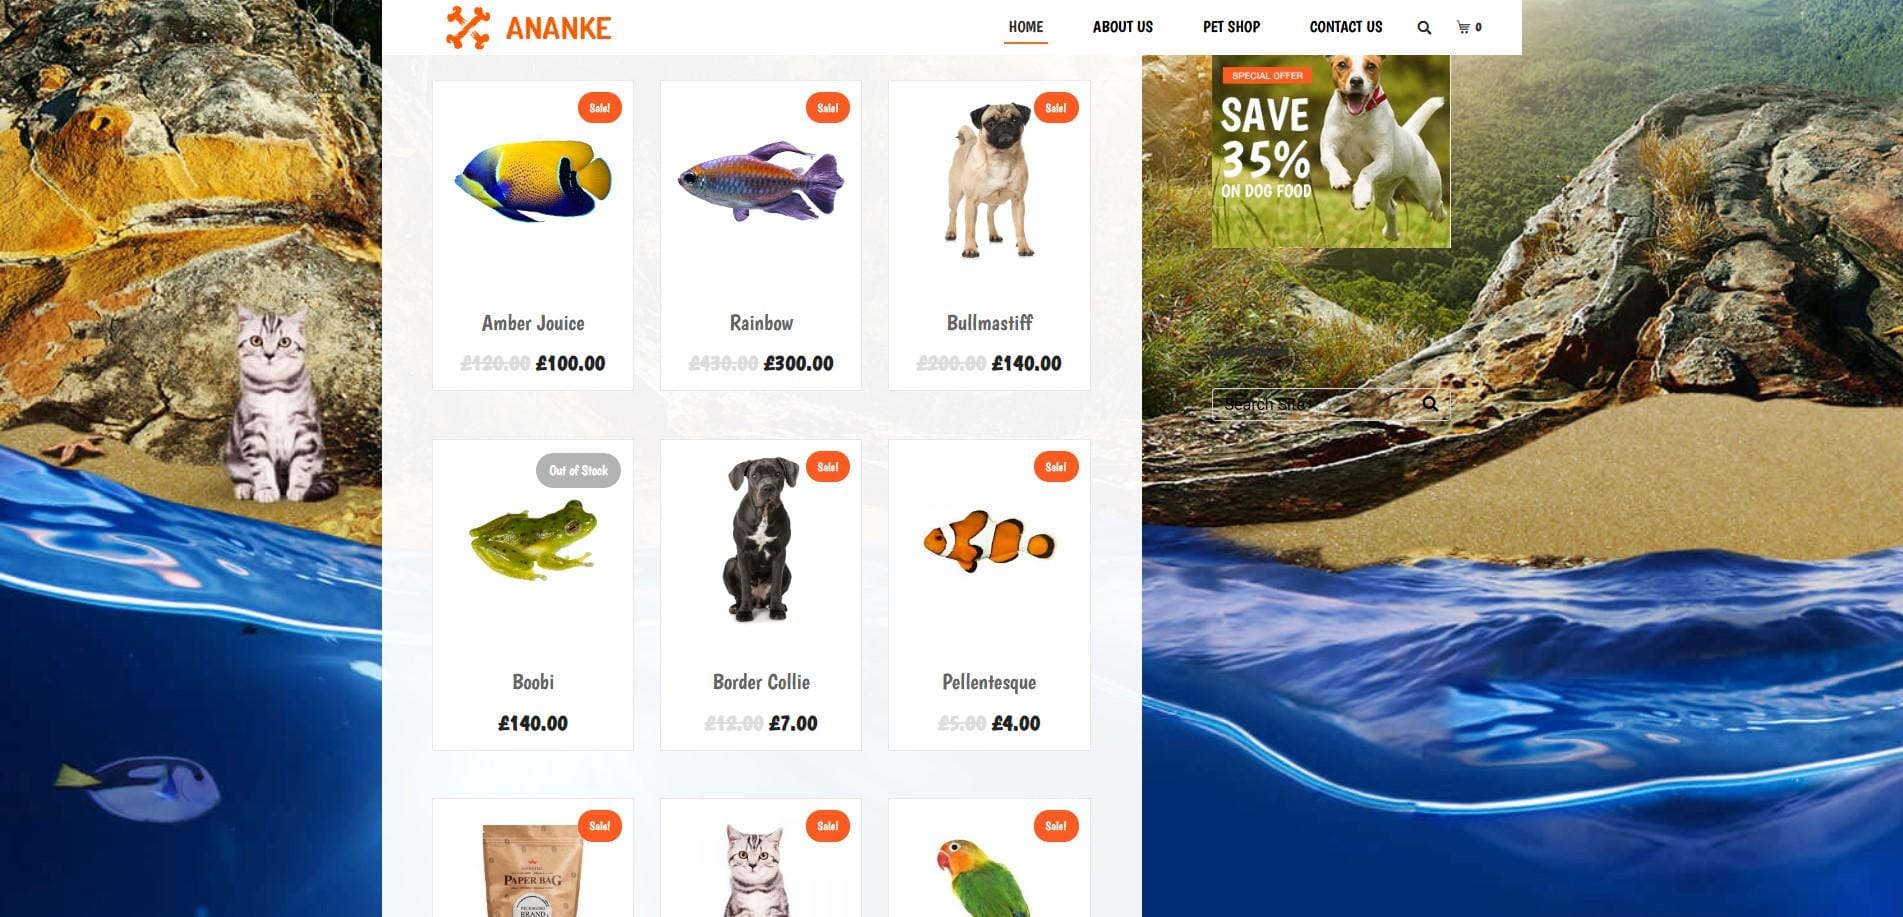Screen dimensions: 1903x917
Task: Click the Sale badge on Bullmastiff
Action: pos(1056,108)
